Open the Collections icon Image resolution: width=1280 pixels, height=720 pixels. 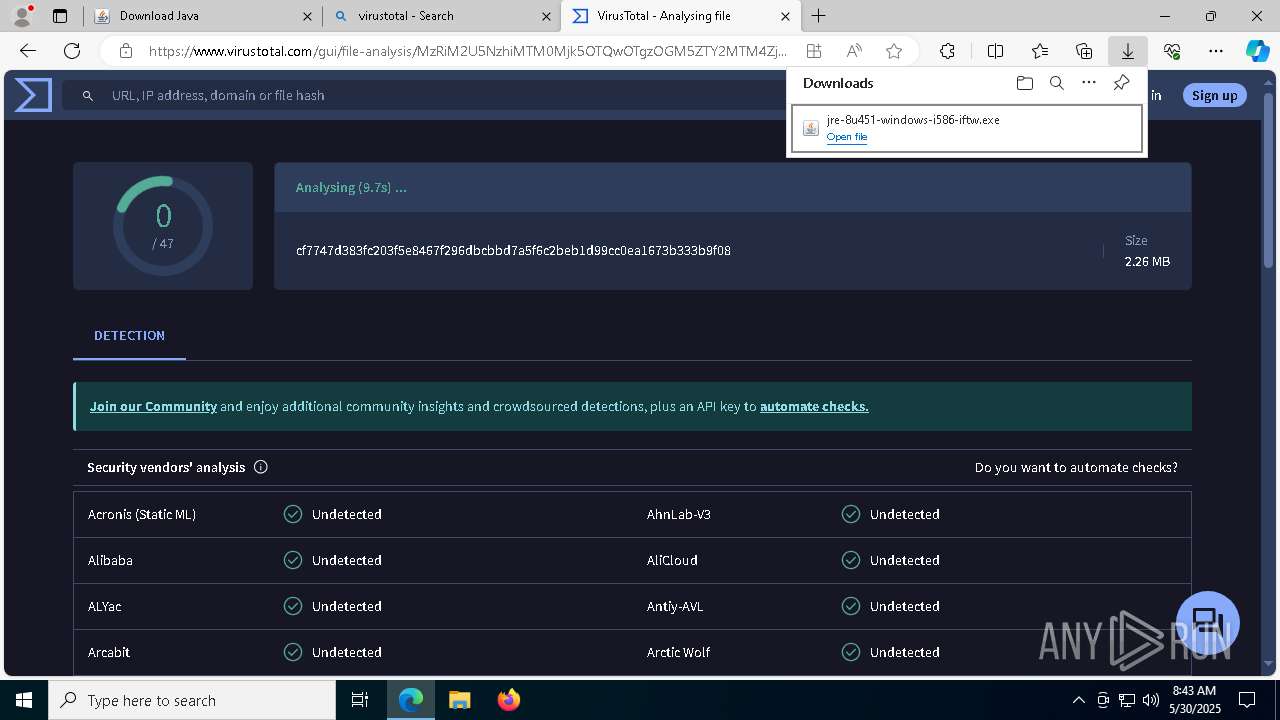(x=1084, y=51)
